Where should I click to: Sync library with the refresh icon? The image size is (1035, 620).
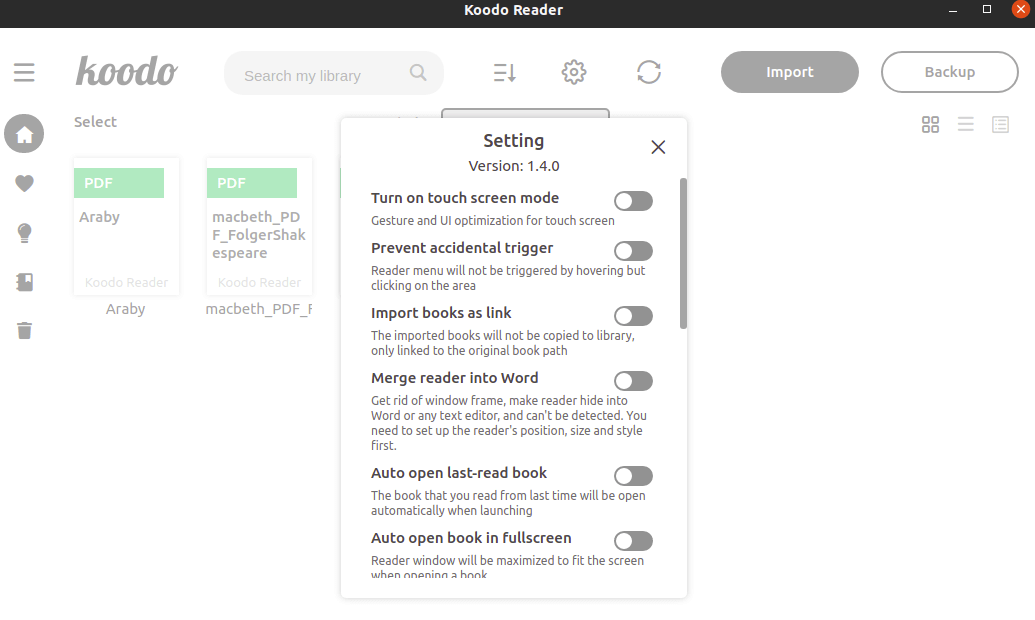(x=649, y=72)
